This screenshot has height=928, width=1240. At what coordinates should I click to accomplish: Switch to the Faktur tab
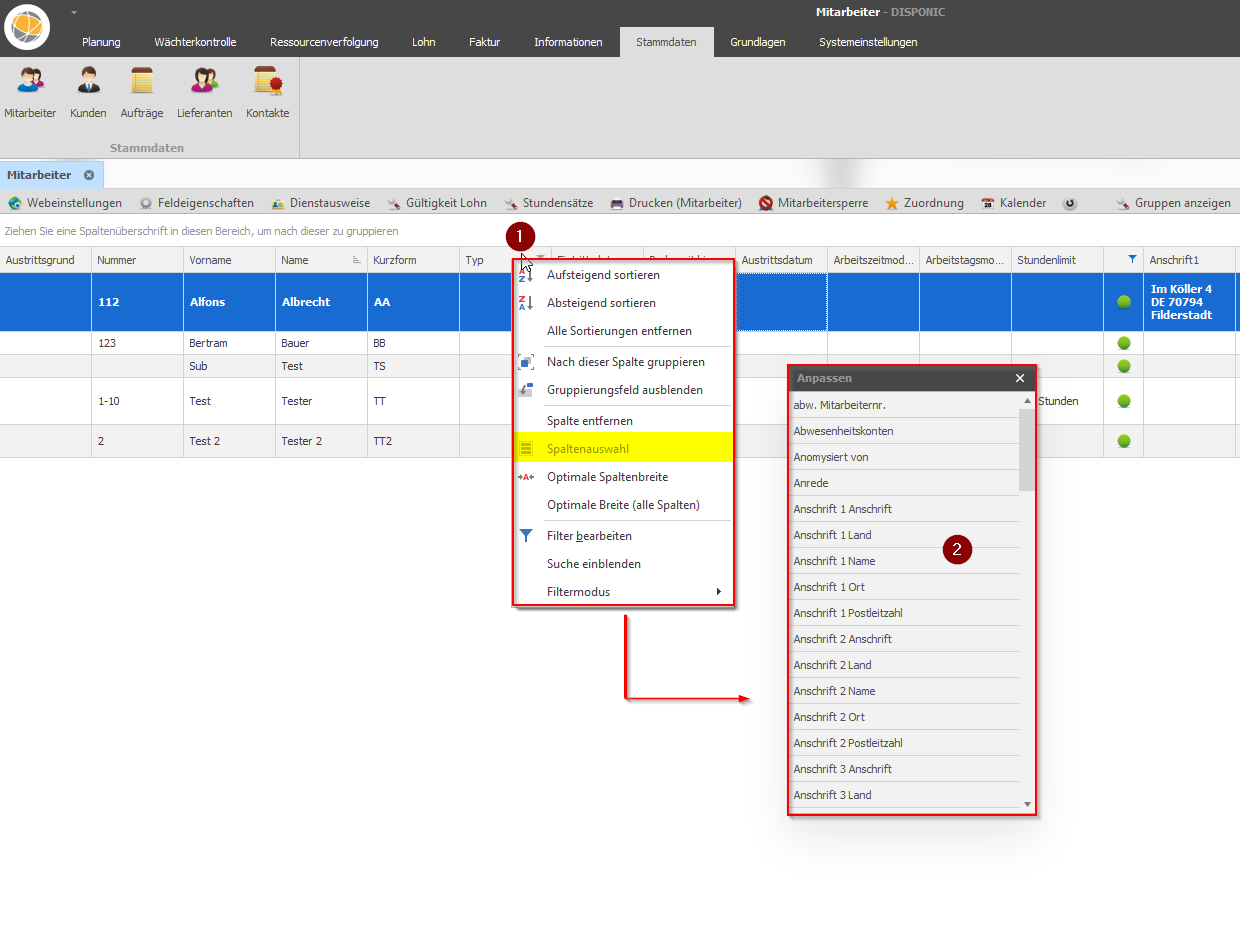pyautogui.click(x=484, y=42)
